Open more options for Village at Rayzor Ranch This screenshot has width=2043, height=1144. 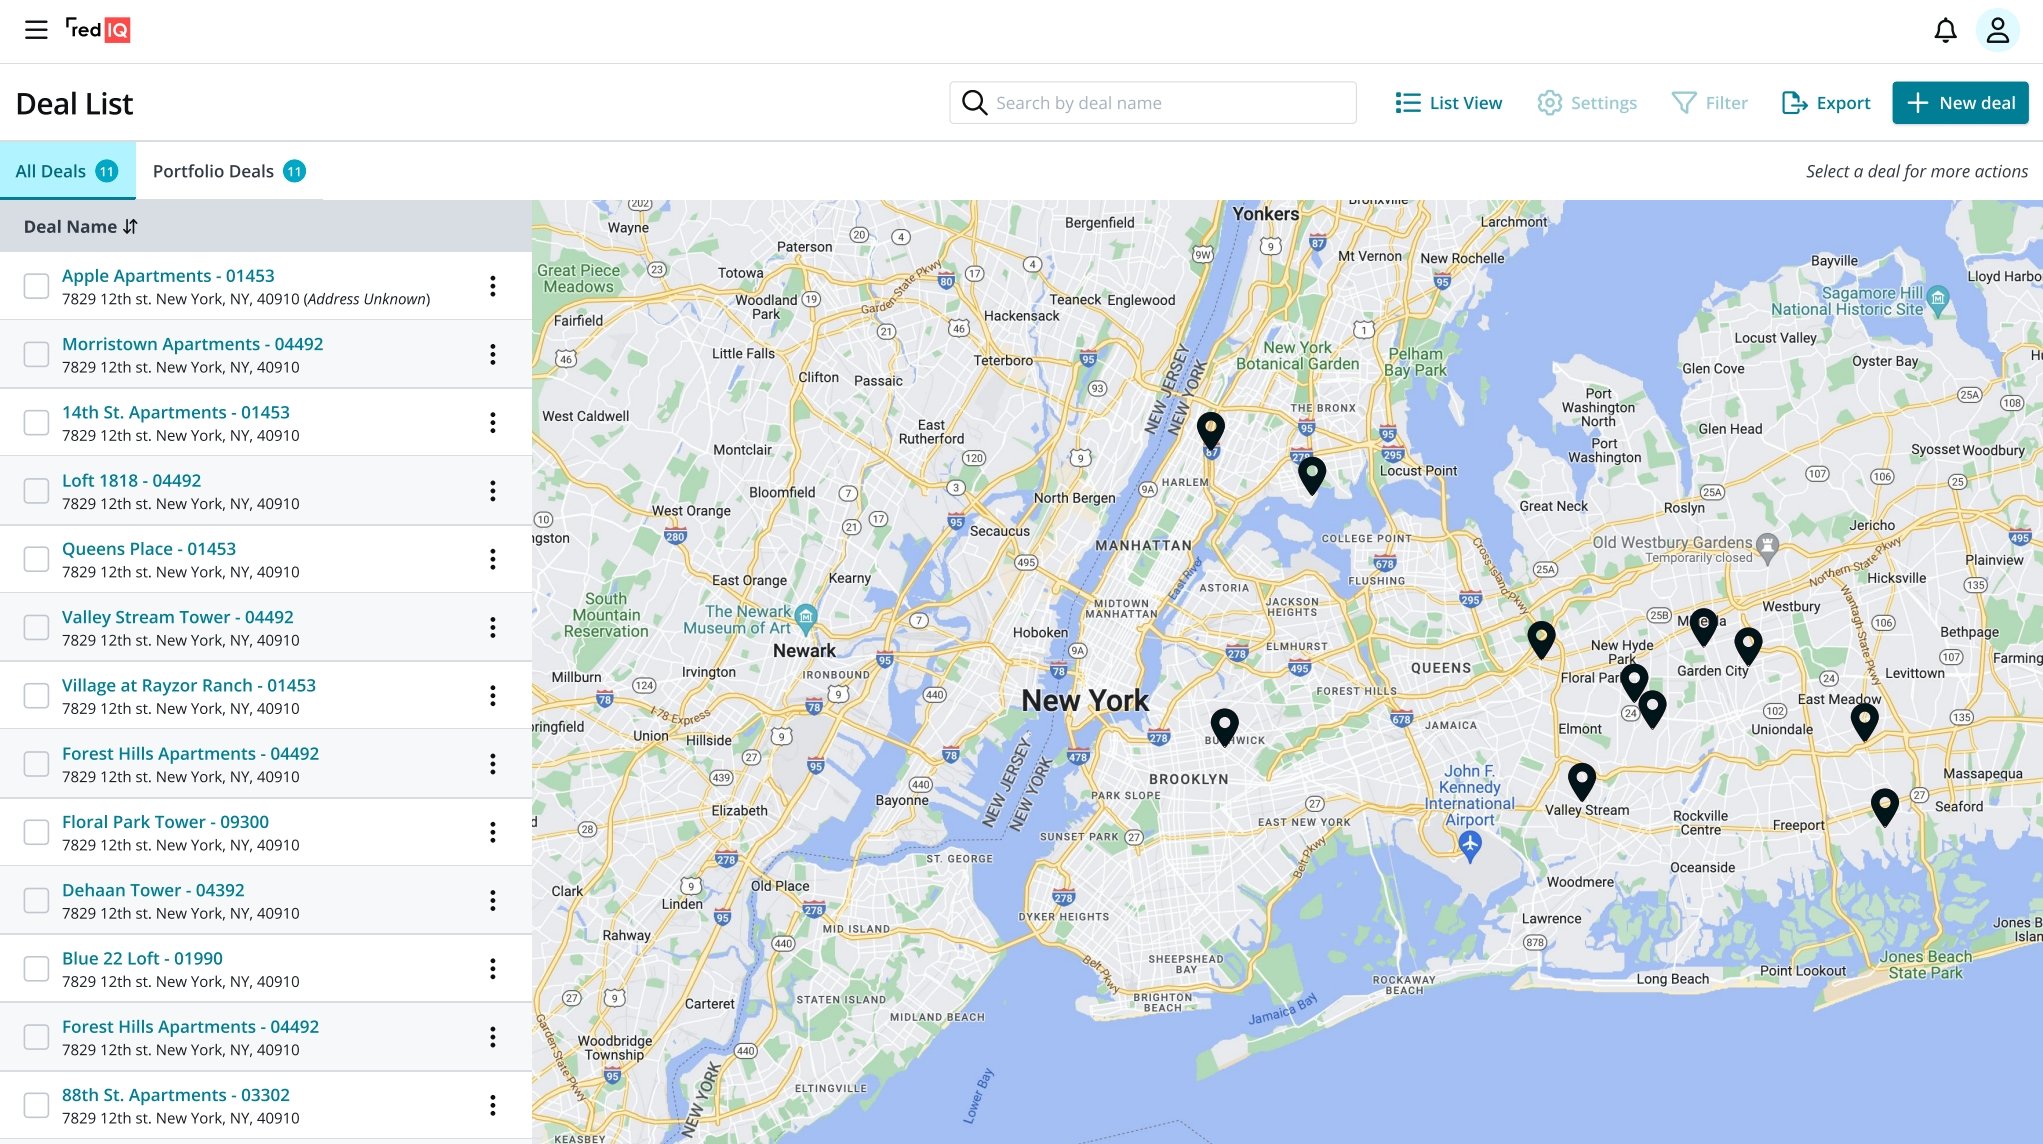[x=493, y=695]
